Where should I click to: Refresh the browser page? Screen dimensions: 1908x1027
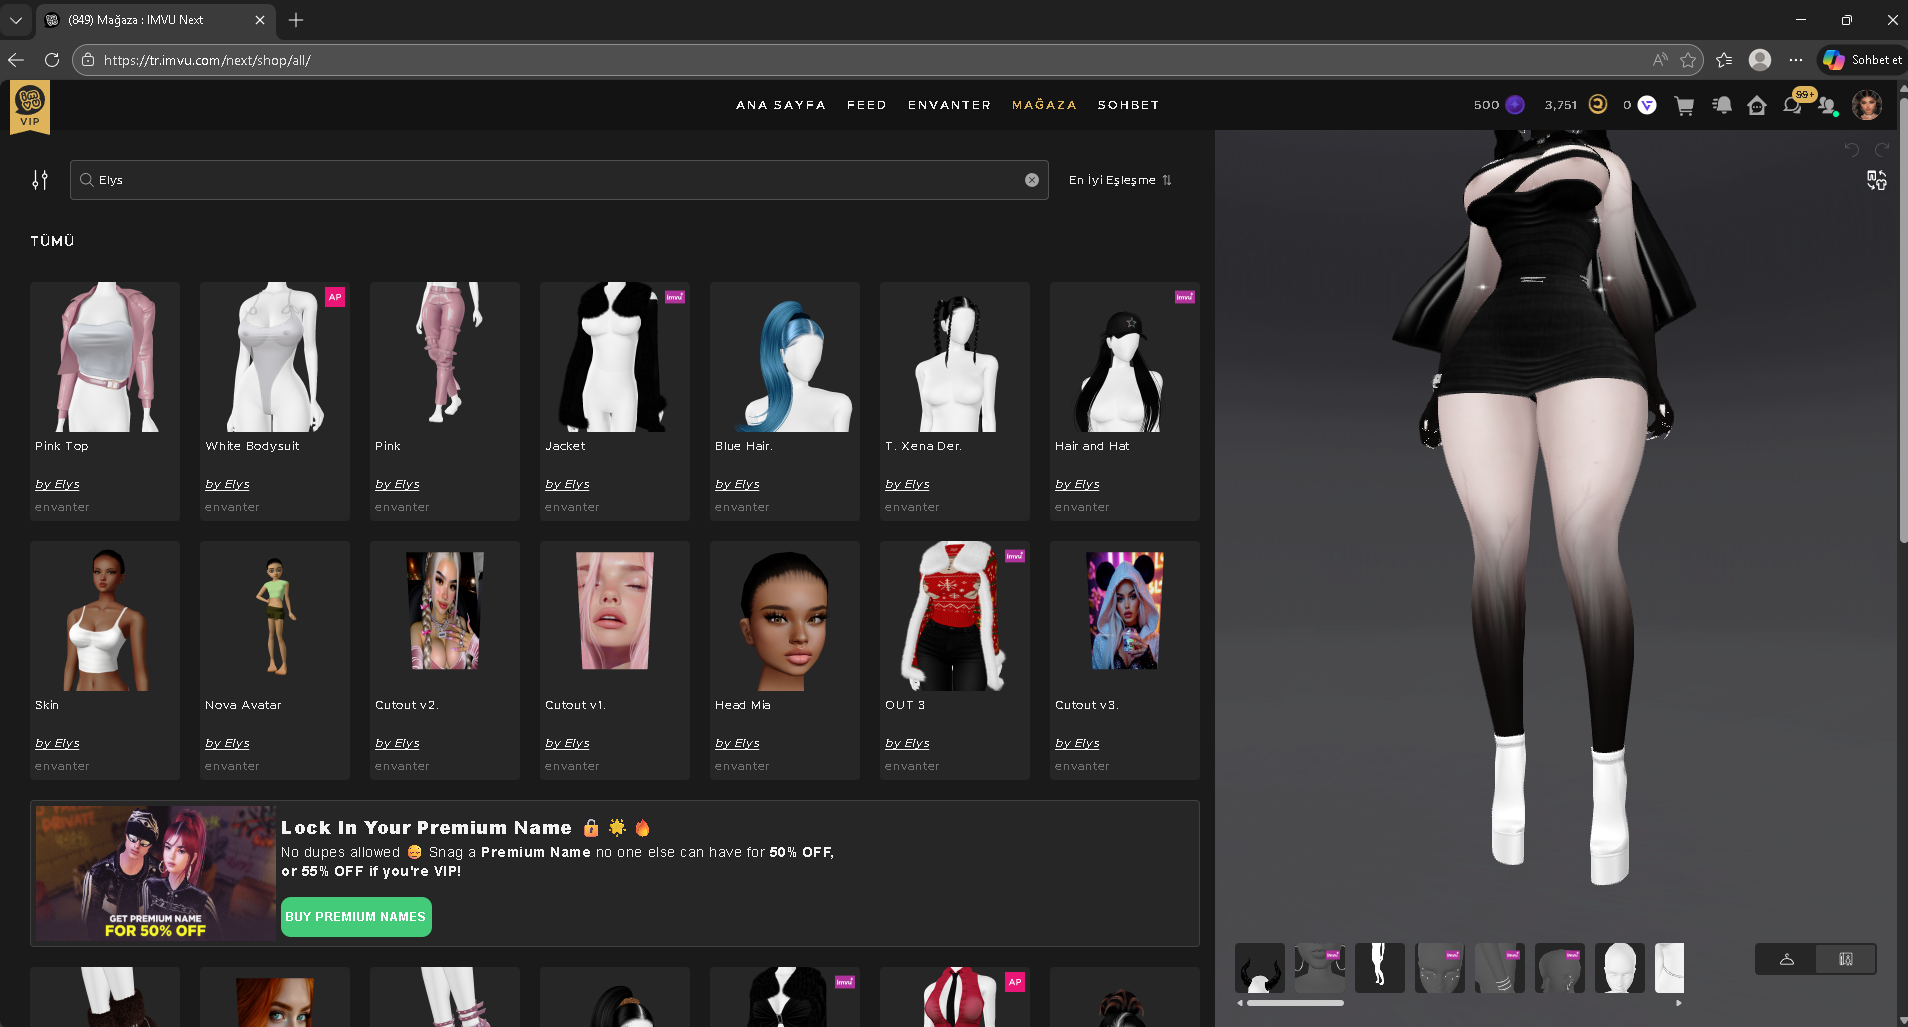coord(52,60)
